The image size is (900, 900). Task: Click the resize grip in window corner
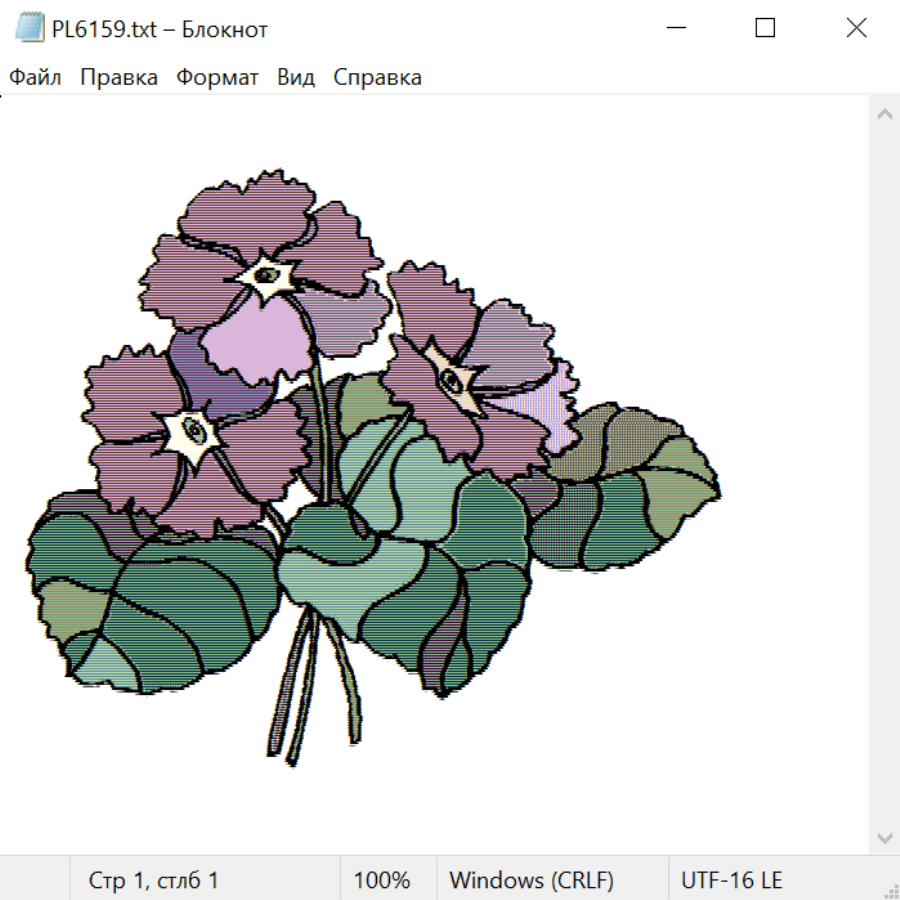pos(891,891)
